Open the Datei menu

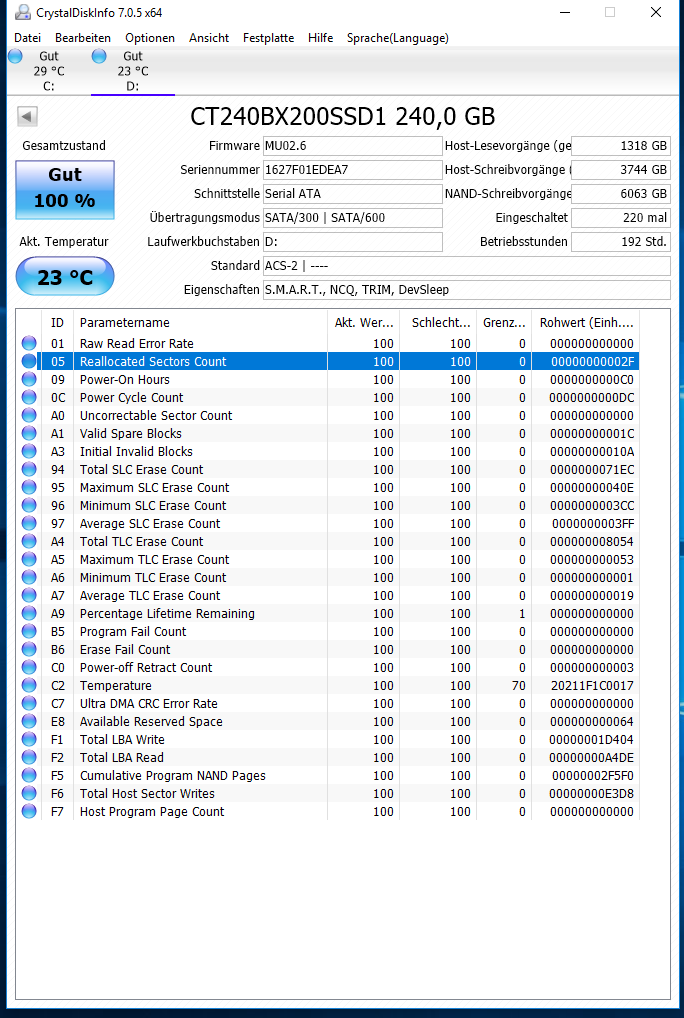click(x=27, y=38)
